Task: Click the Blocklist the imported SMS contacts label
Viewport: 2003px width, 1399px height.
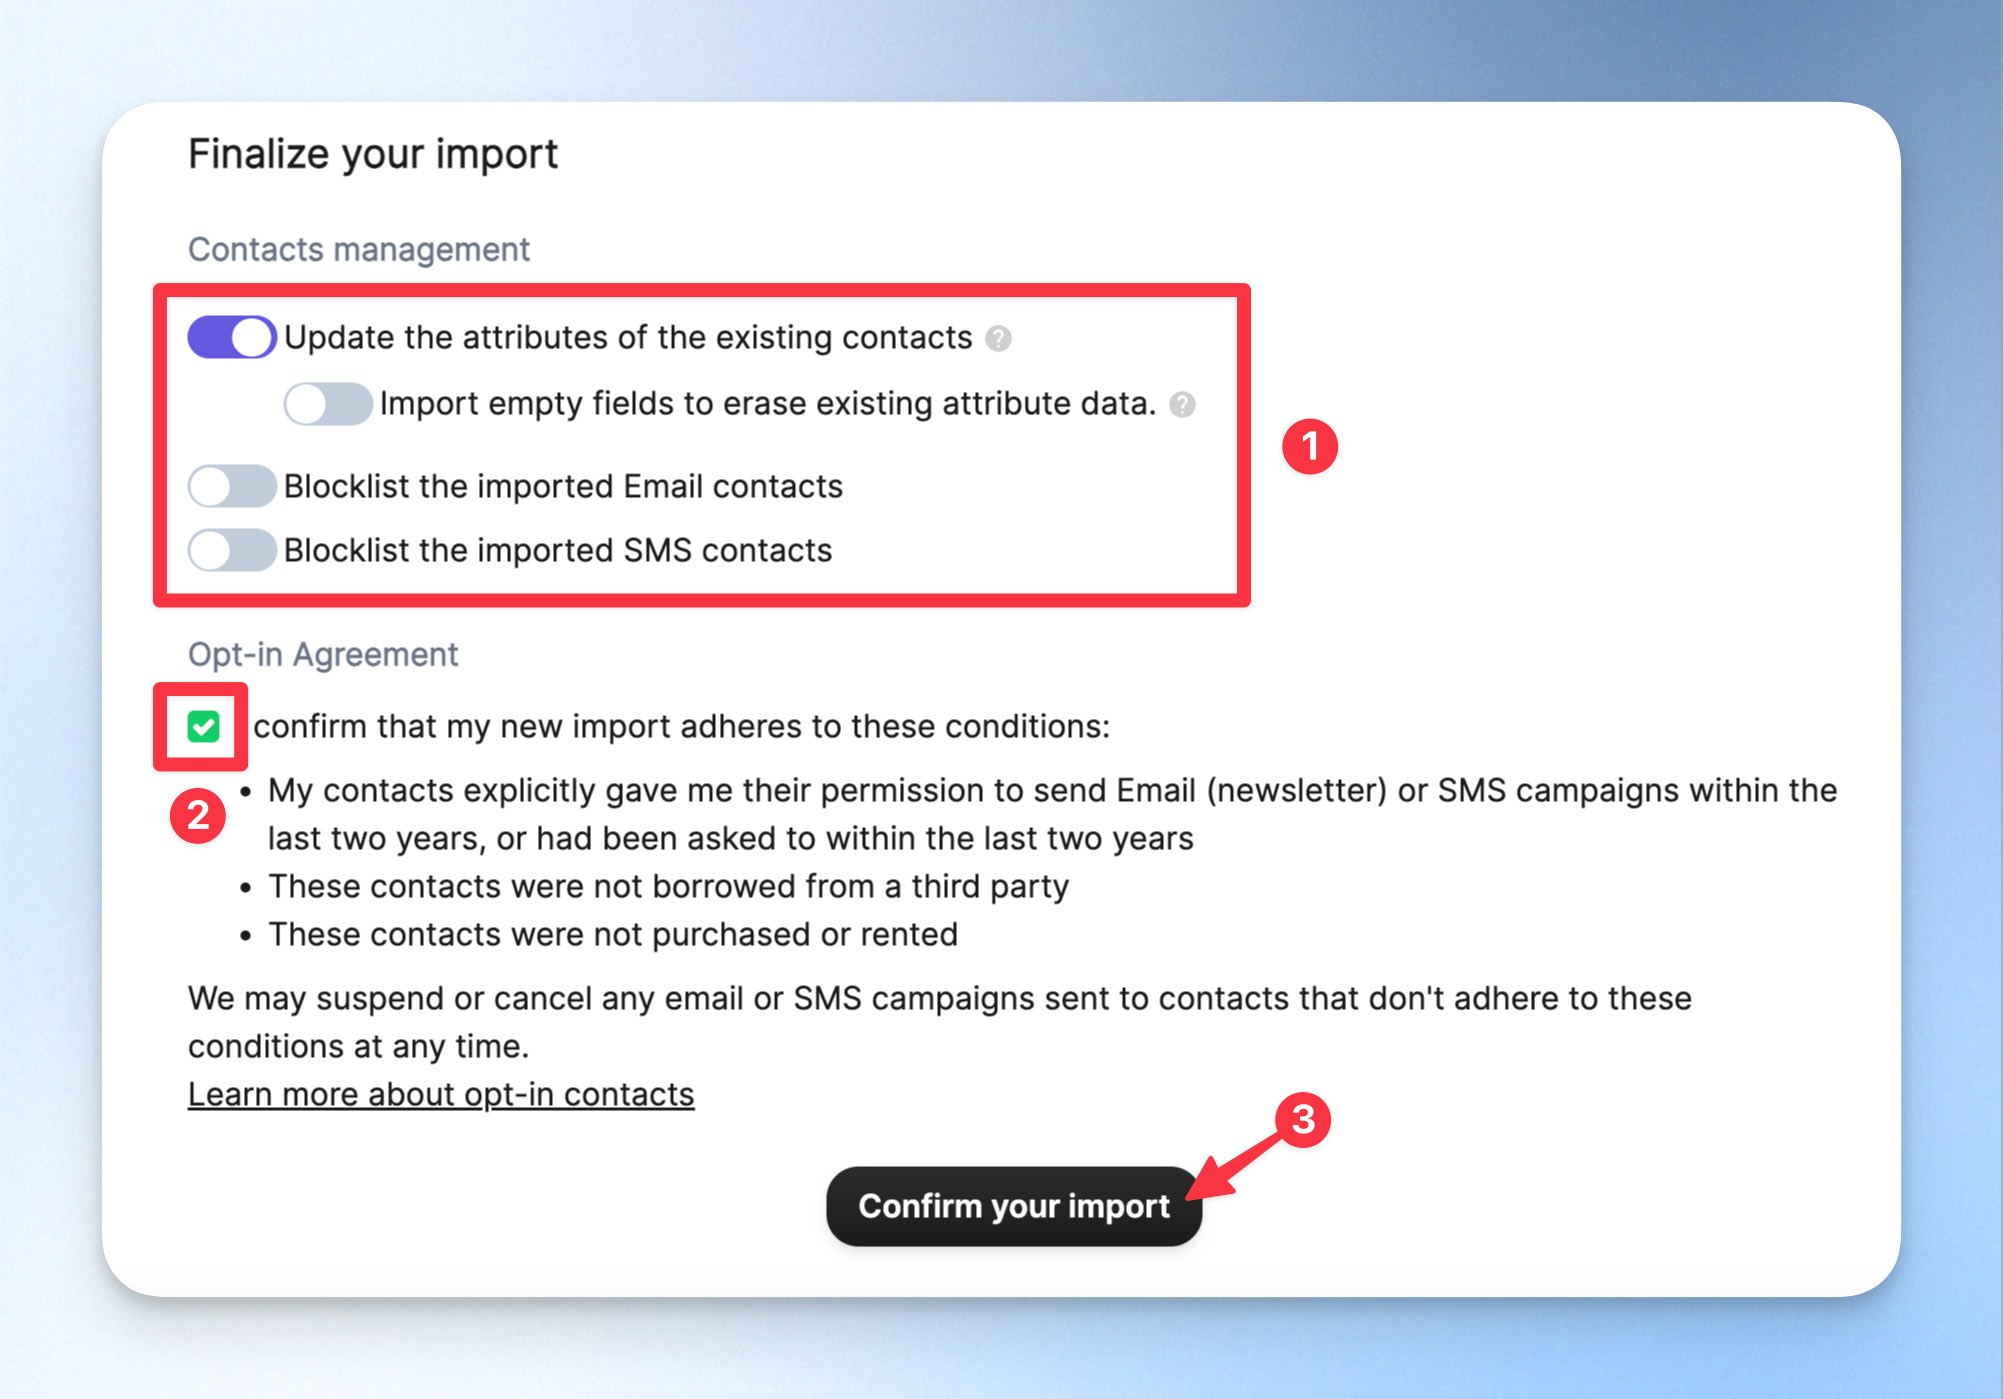Action: point(558,550)
